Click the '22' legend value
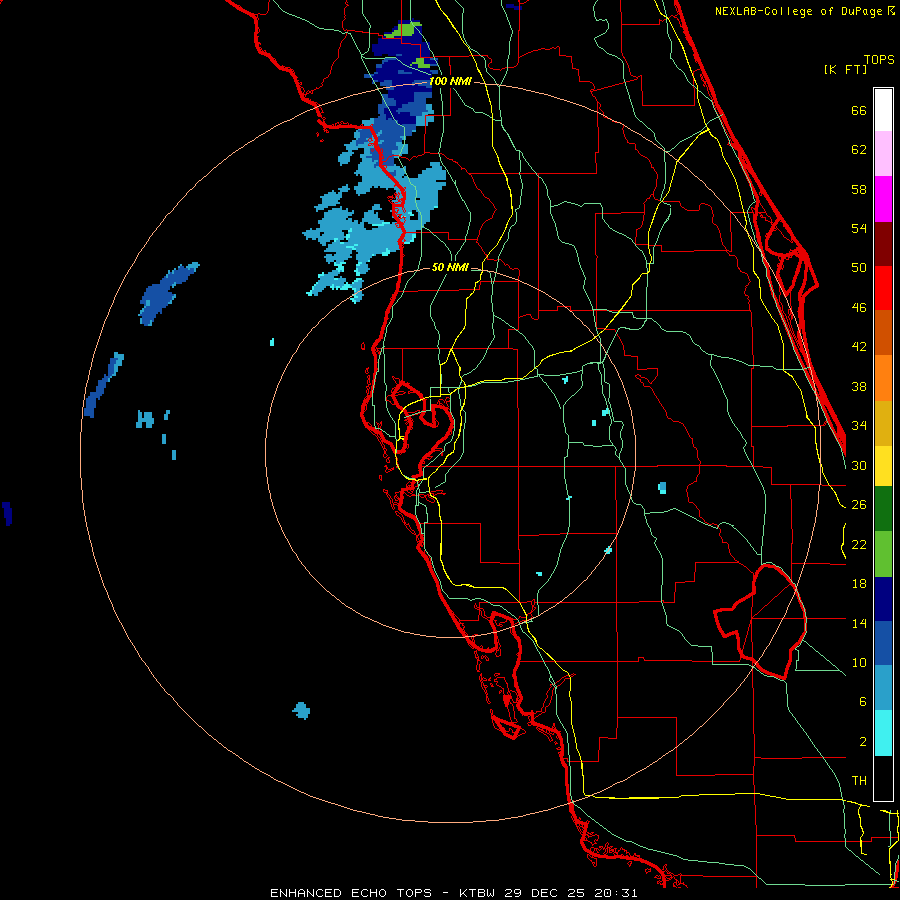This screenshot has height=900, width=900. click(859, 545)
